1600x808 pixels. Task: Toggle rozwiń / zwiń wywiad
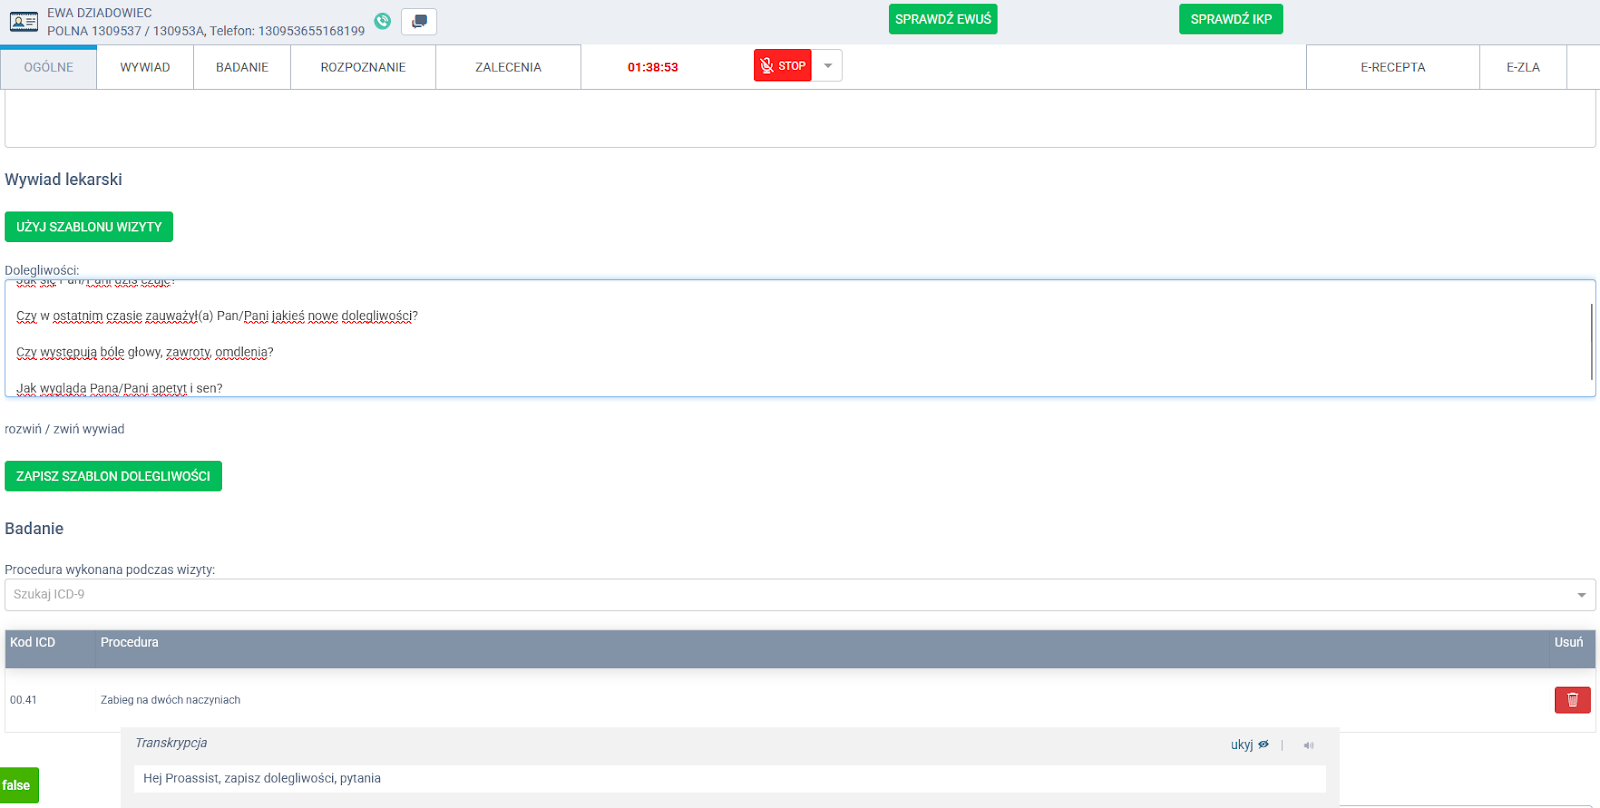pos(65,429)
